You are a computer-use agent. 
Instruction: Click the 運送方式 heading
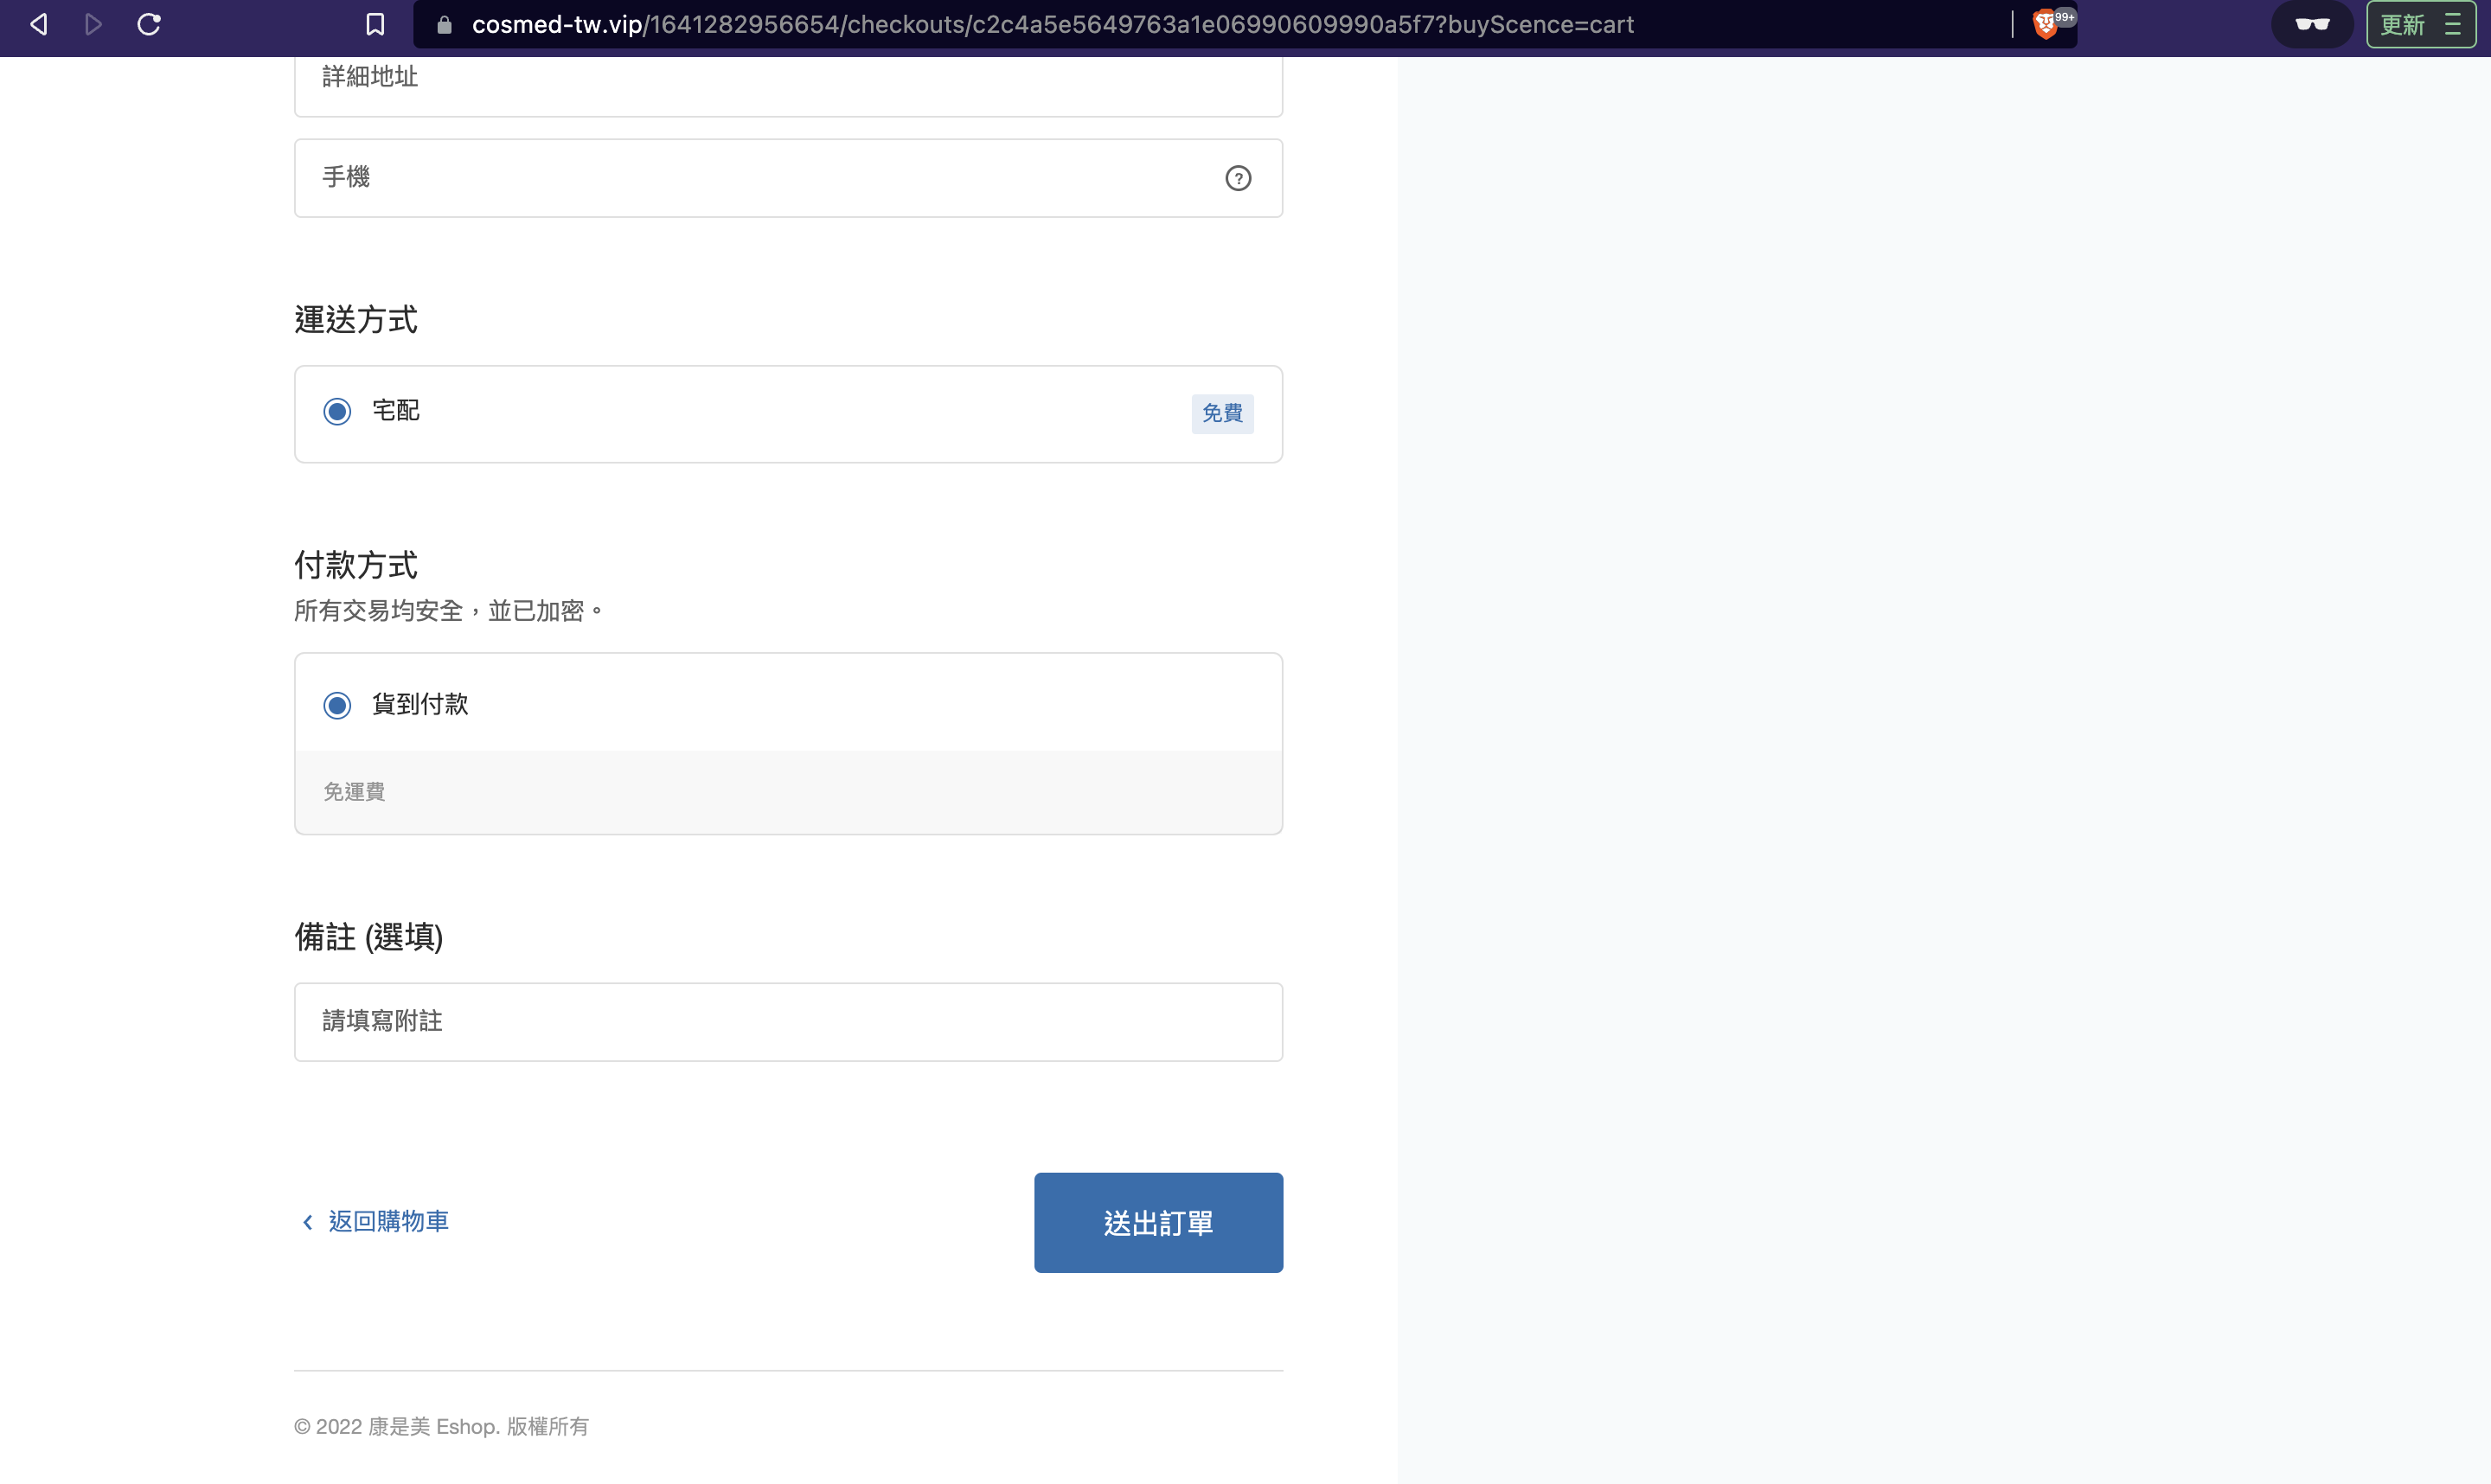click(x=356, y=320)
